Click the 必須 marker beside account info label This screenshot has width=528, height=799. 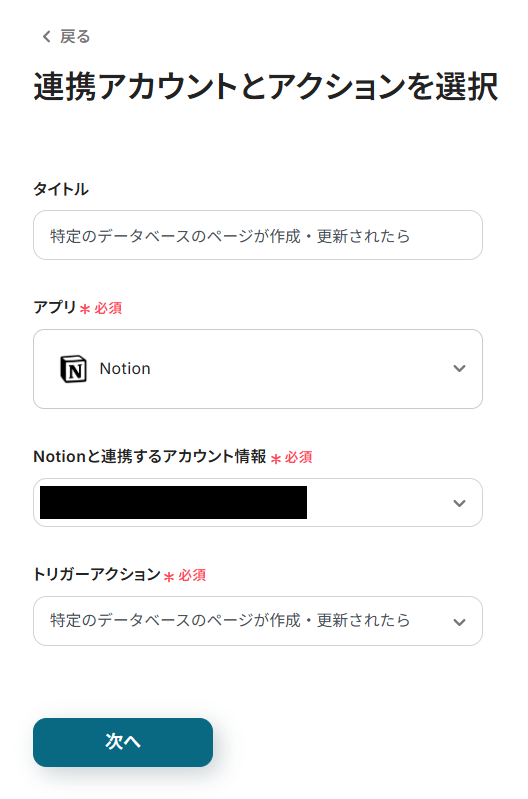pyautogui.click(x=299, y=458)
